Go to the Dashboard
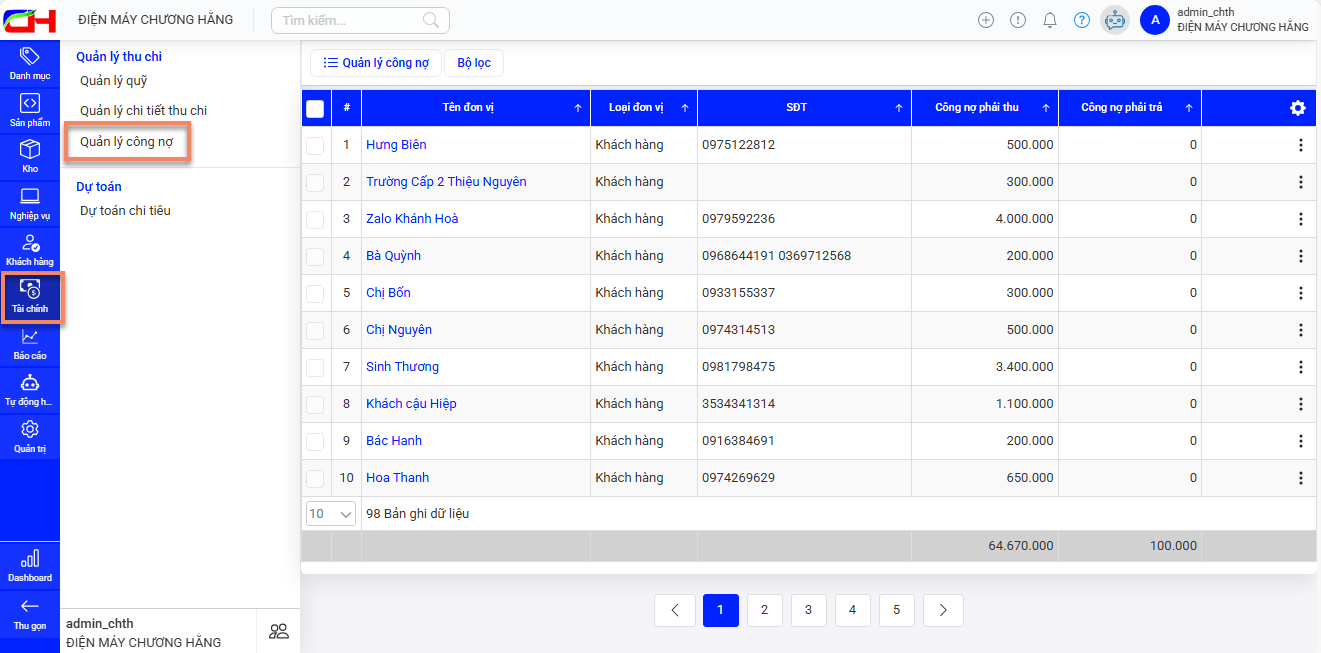Viewport: 1321px width, 653px height. (x=30, y=565)
